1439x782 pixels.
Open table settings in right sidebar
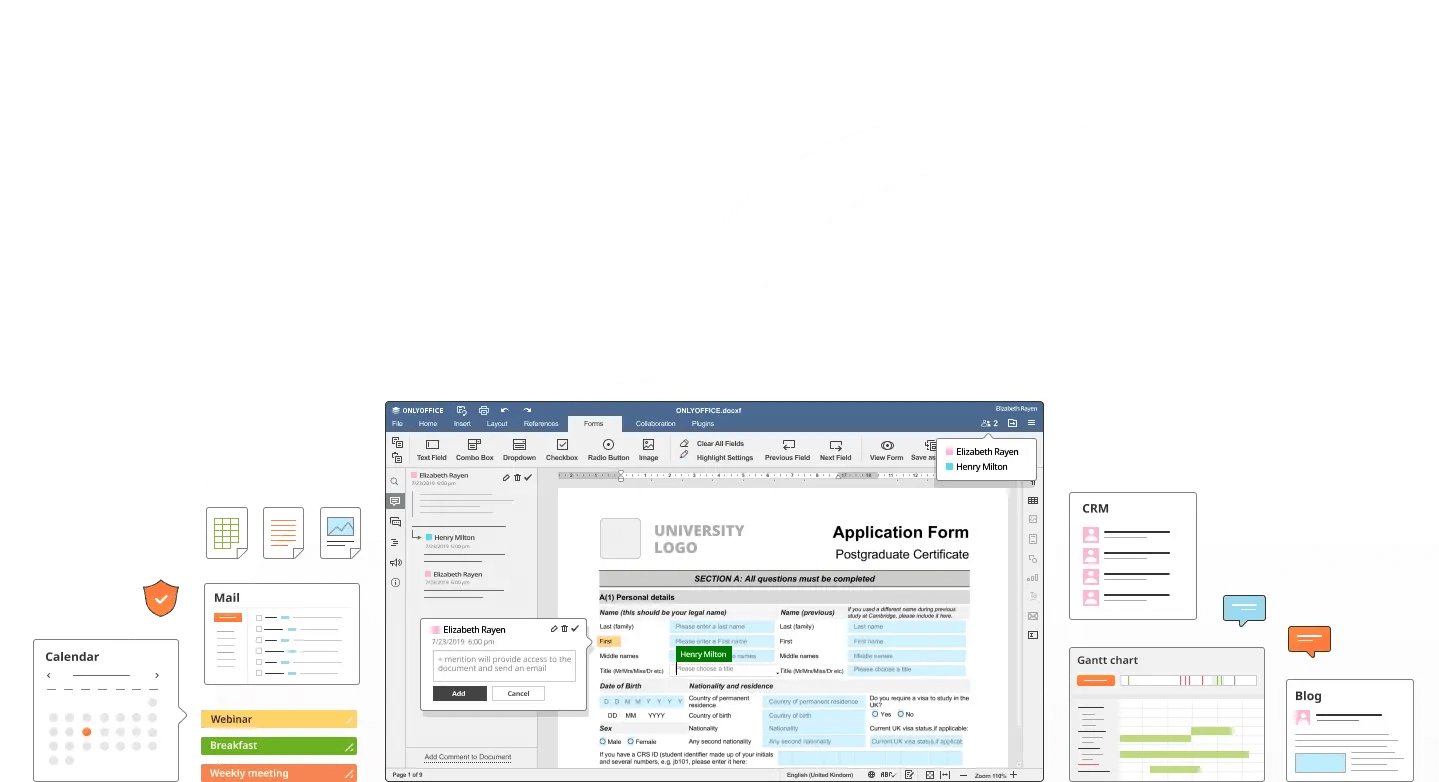(1033, 500)
